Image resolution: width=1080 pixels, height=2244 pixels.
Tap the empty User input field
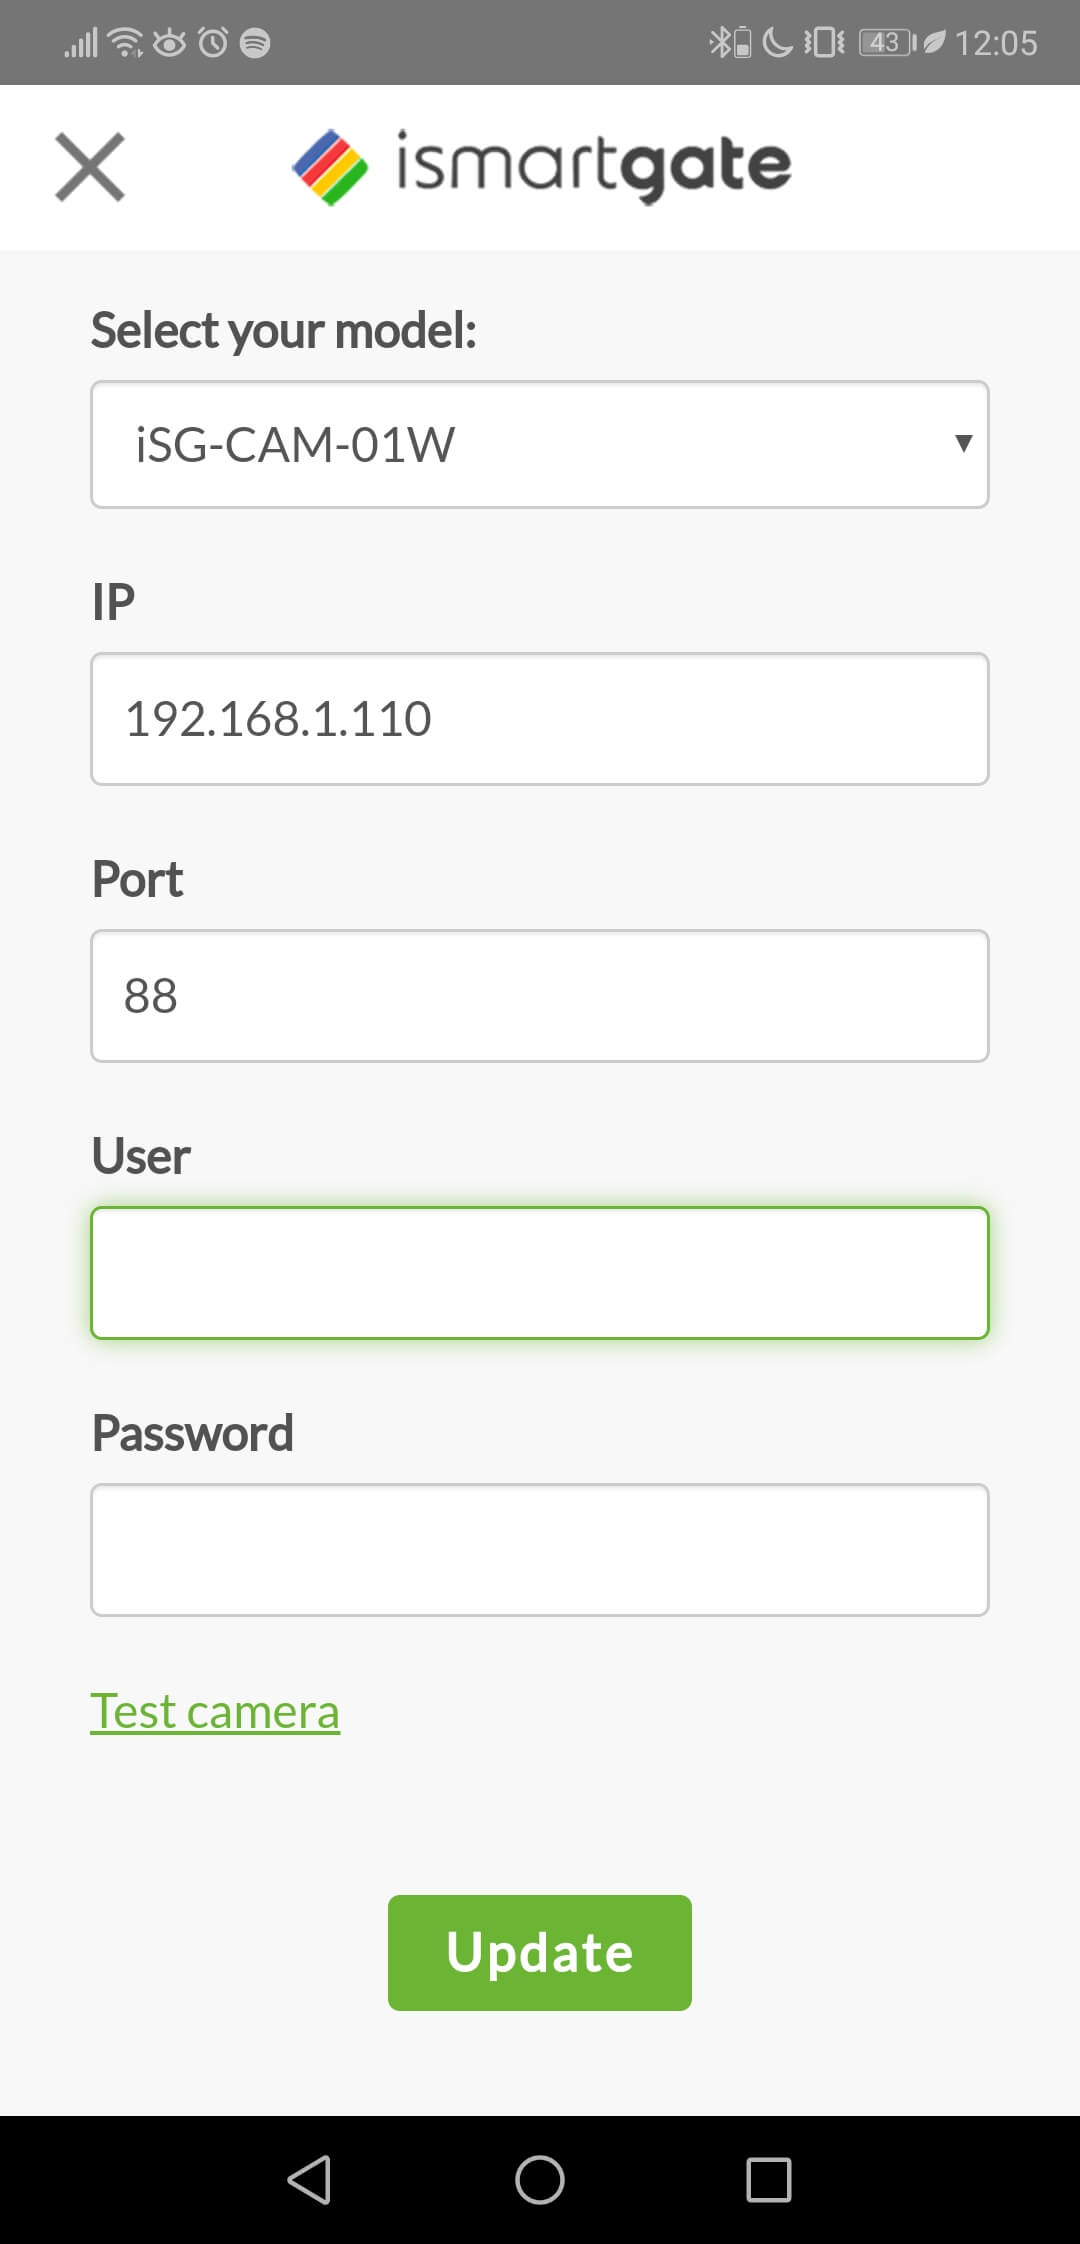click(540, 1273)
